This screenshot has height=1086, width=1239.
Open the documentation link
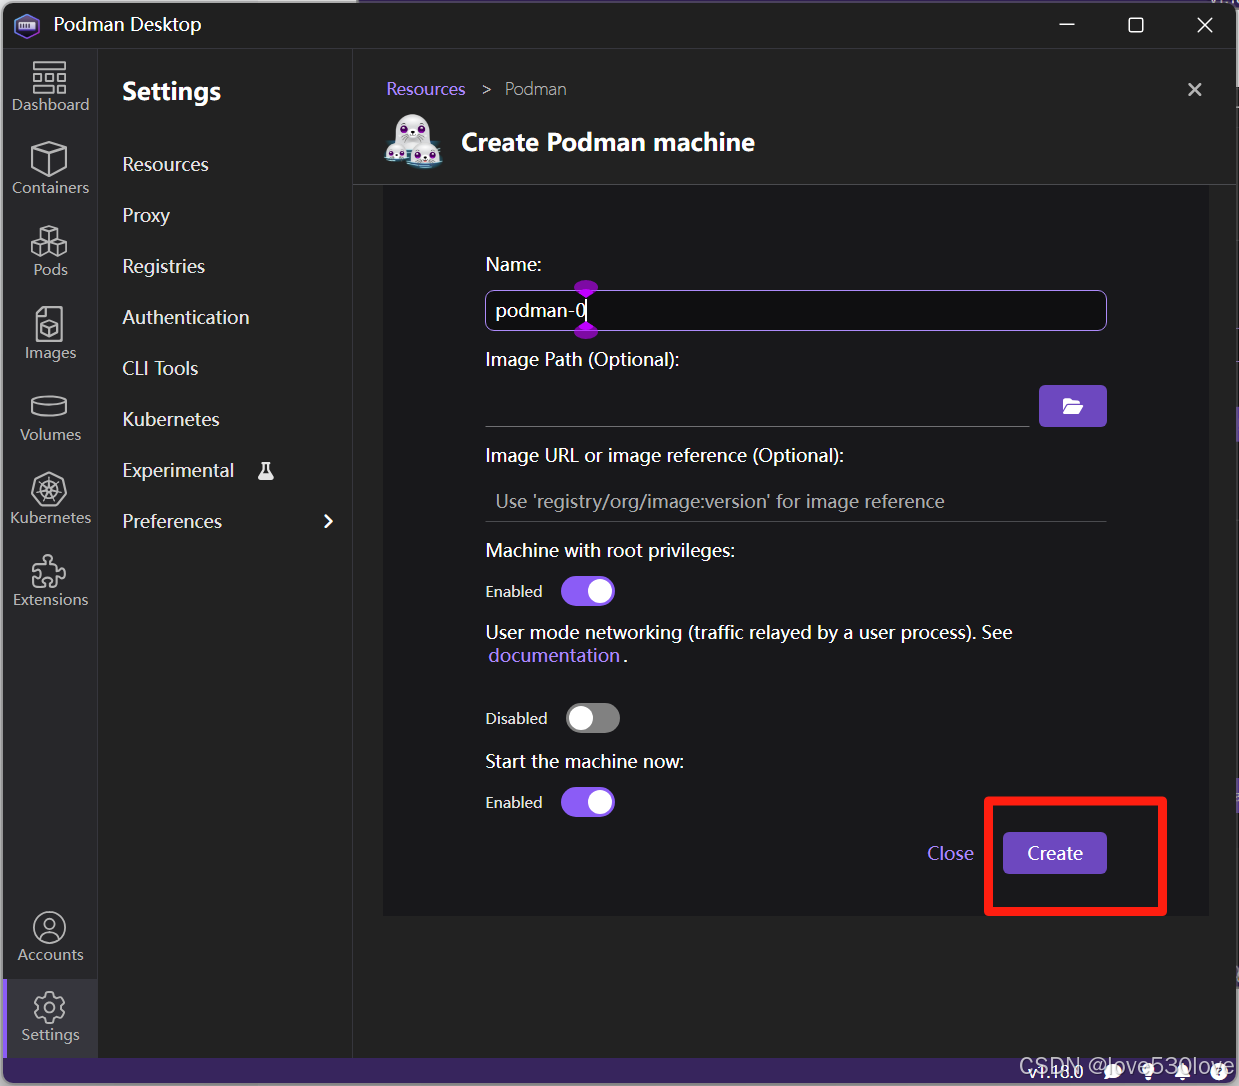coord(554,655)
